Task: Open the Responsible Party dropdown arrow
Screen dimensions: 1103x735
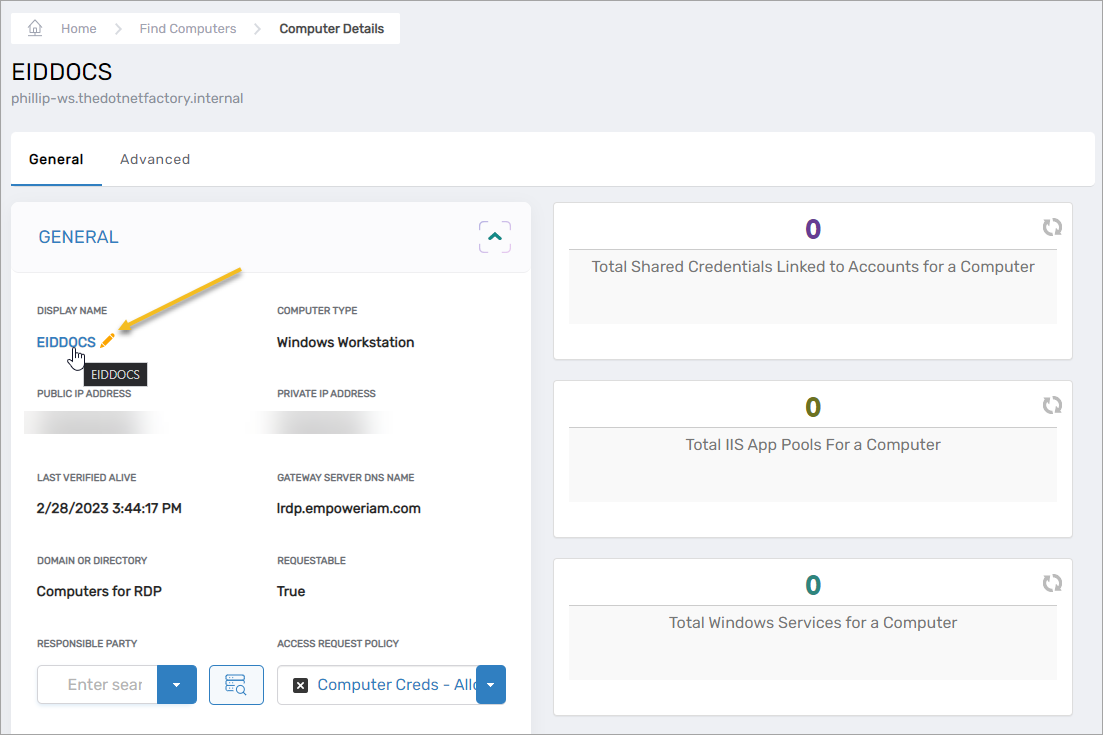Action: (x=177, y=685)
